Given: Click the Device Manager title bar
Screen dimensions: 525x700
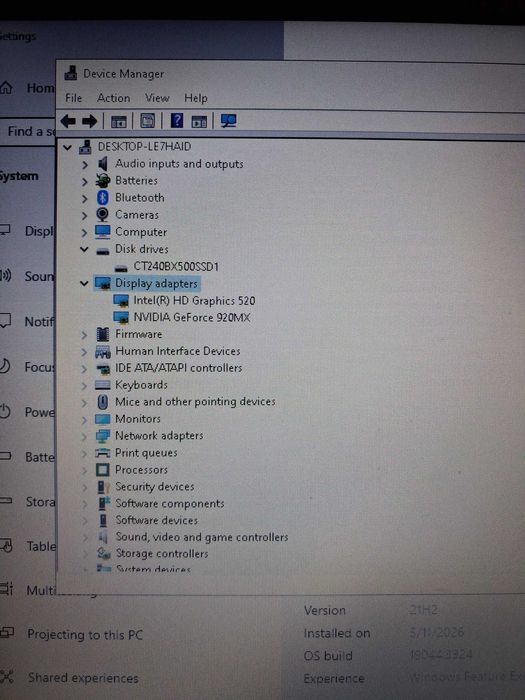Looking at the screenshot, I should (x=290, y=74).
